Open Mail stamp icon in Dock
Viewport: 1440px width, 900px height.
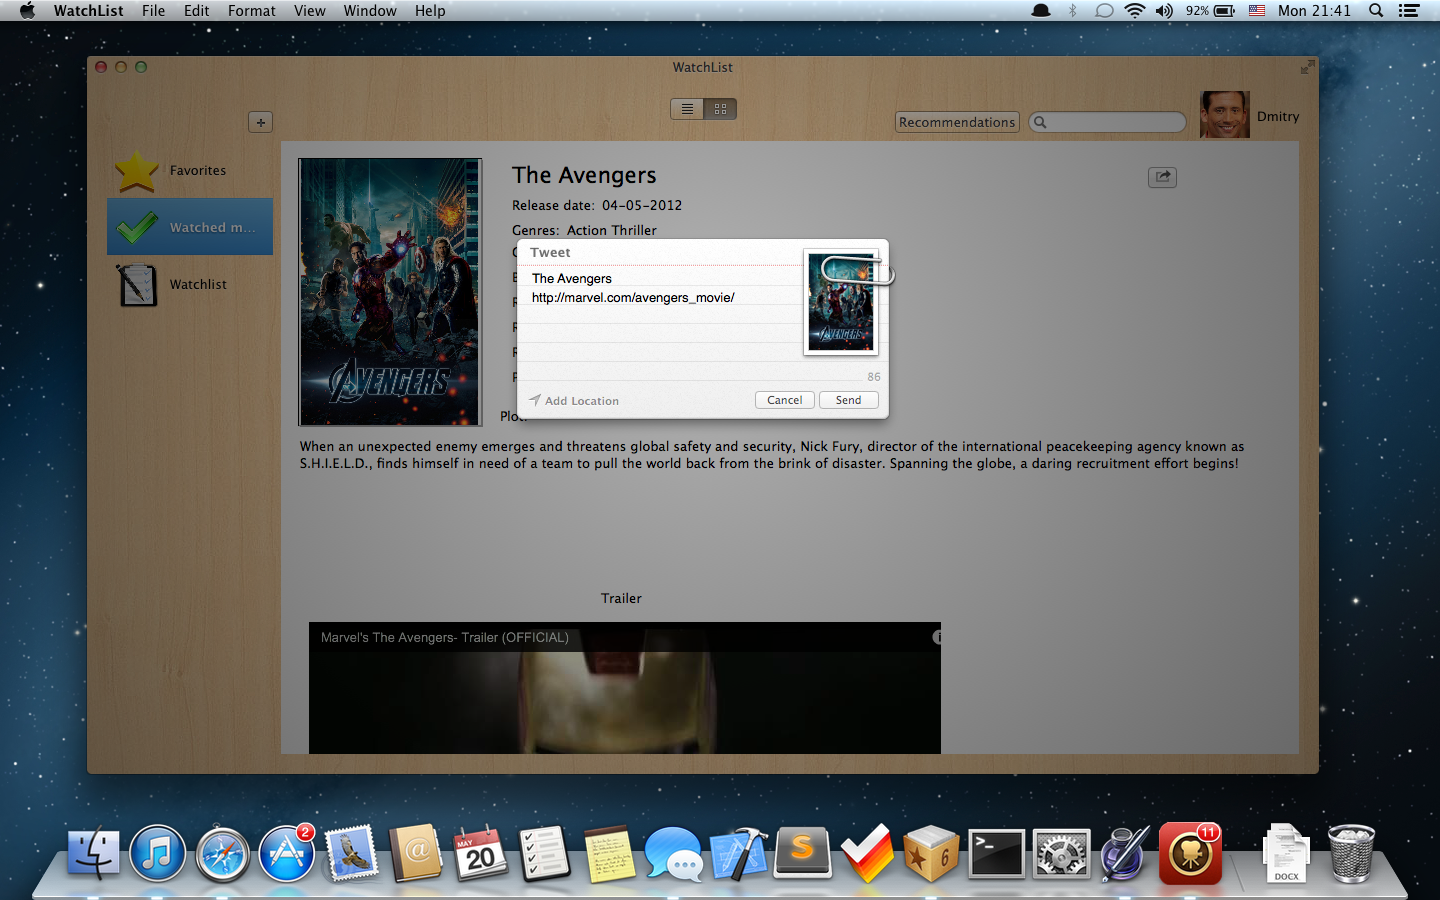click(x=351, y=855)
